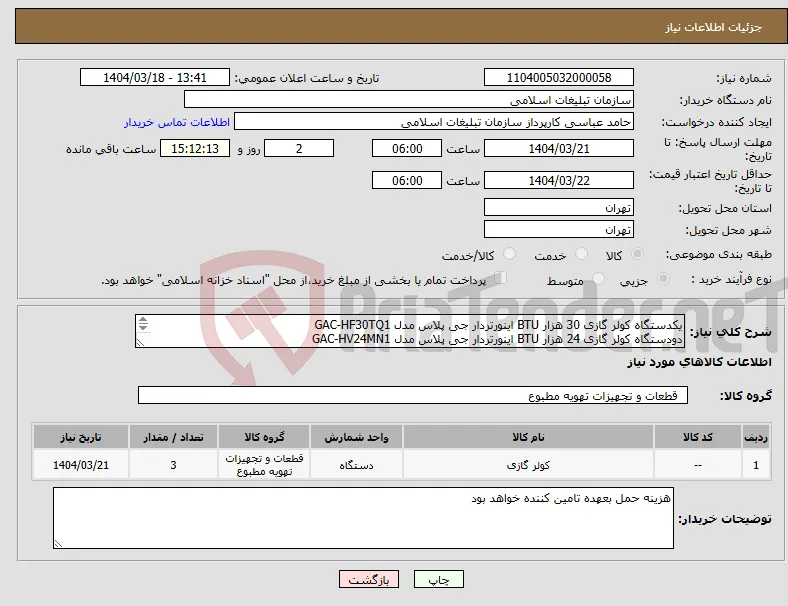Image resolution: width=788 pixels, height=606 pixels.
Task: Click the validity time 06:00 field beside 1404/03/22
Action: point(407,180)
